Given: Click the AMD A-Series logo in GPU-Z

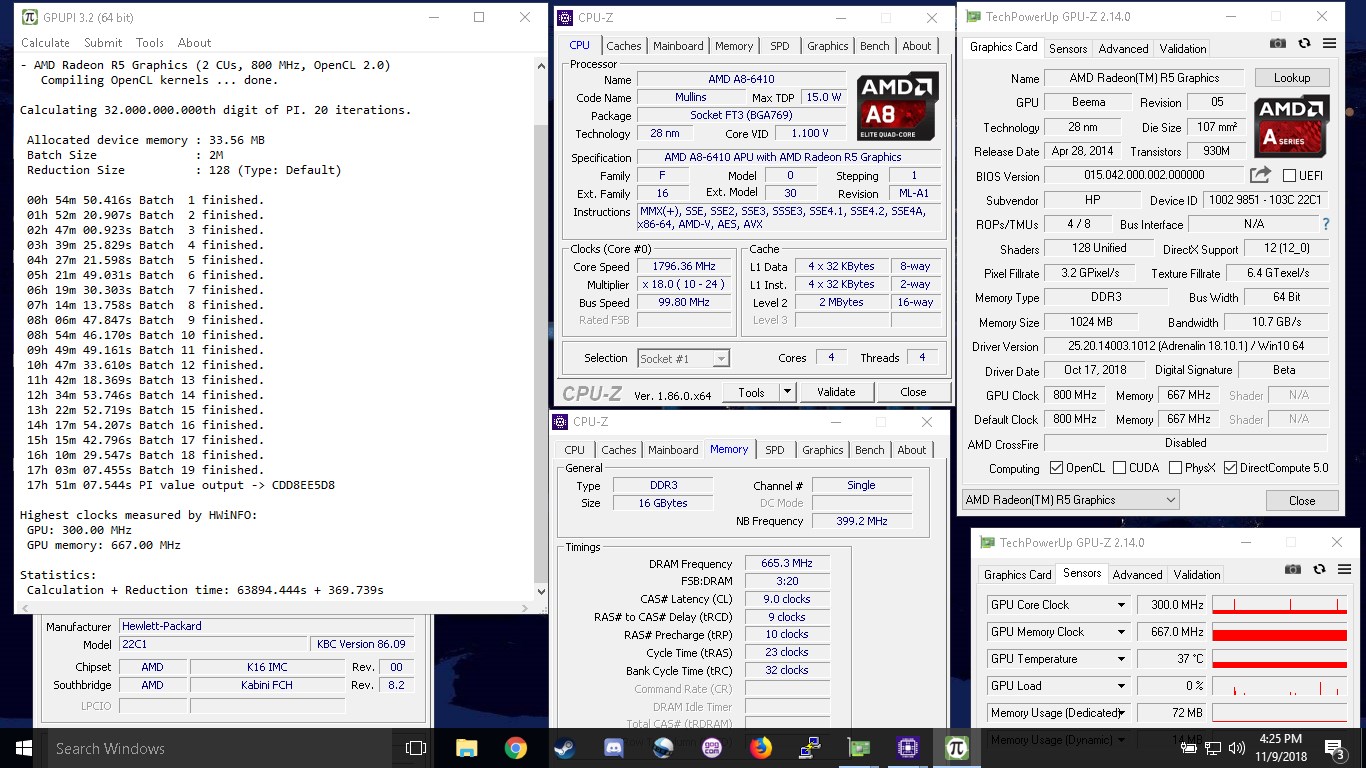Looking at the screenshot, I should pos(1291,126).
